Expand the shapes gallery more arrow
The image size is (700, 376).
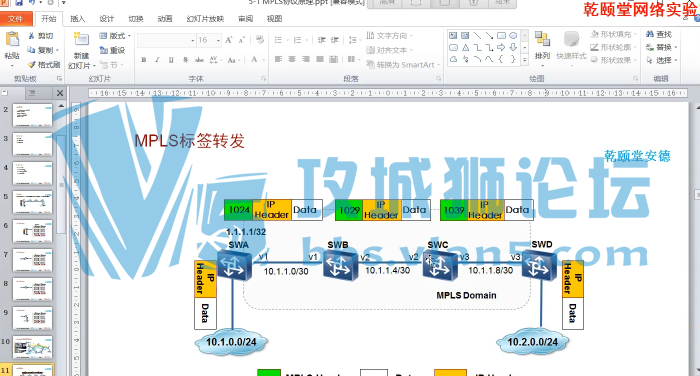point(525,59)
